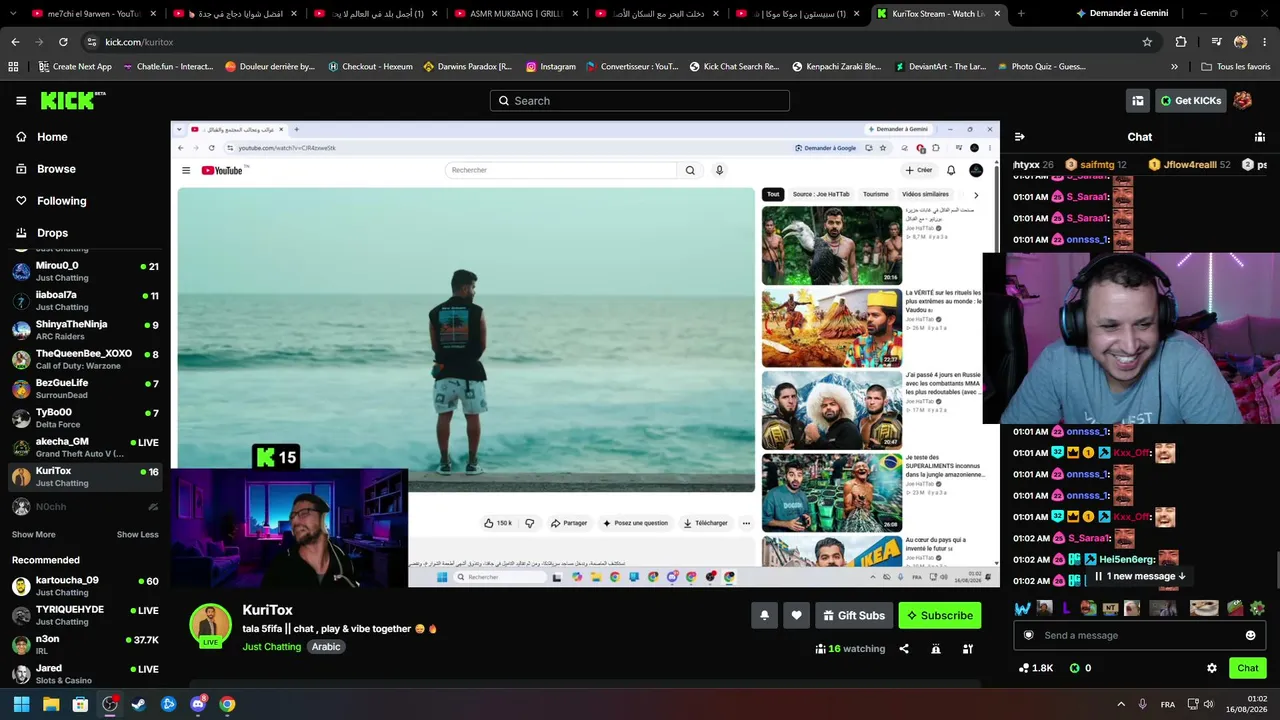Turn on notifications with the bell icon
Image resolution: width=1280 pixels, height=720 pixels.
(x=764, y=616)
